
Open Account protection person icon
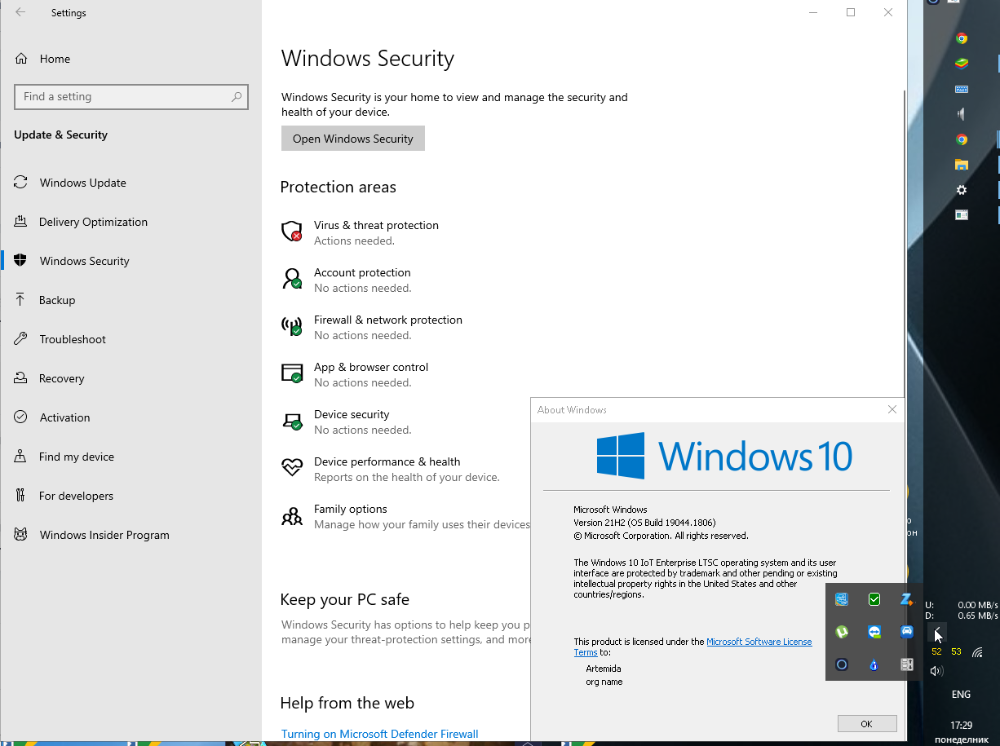[x=291, y=279]
